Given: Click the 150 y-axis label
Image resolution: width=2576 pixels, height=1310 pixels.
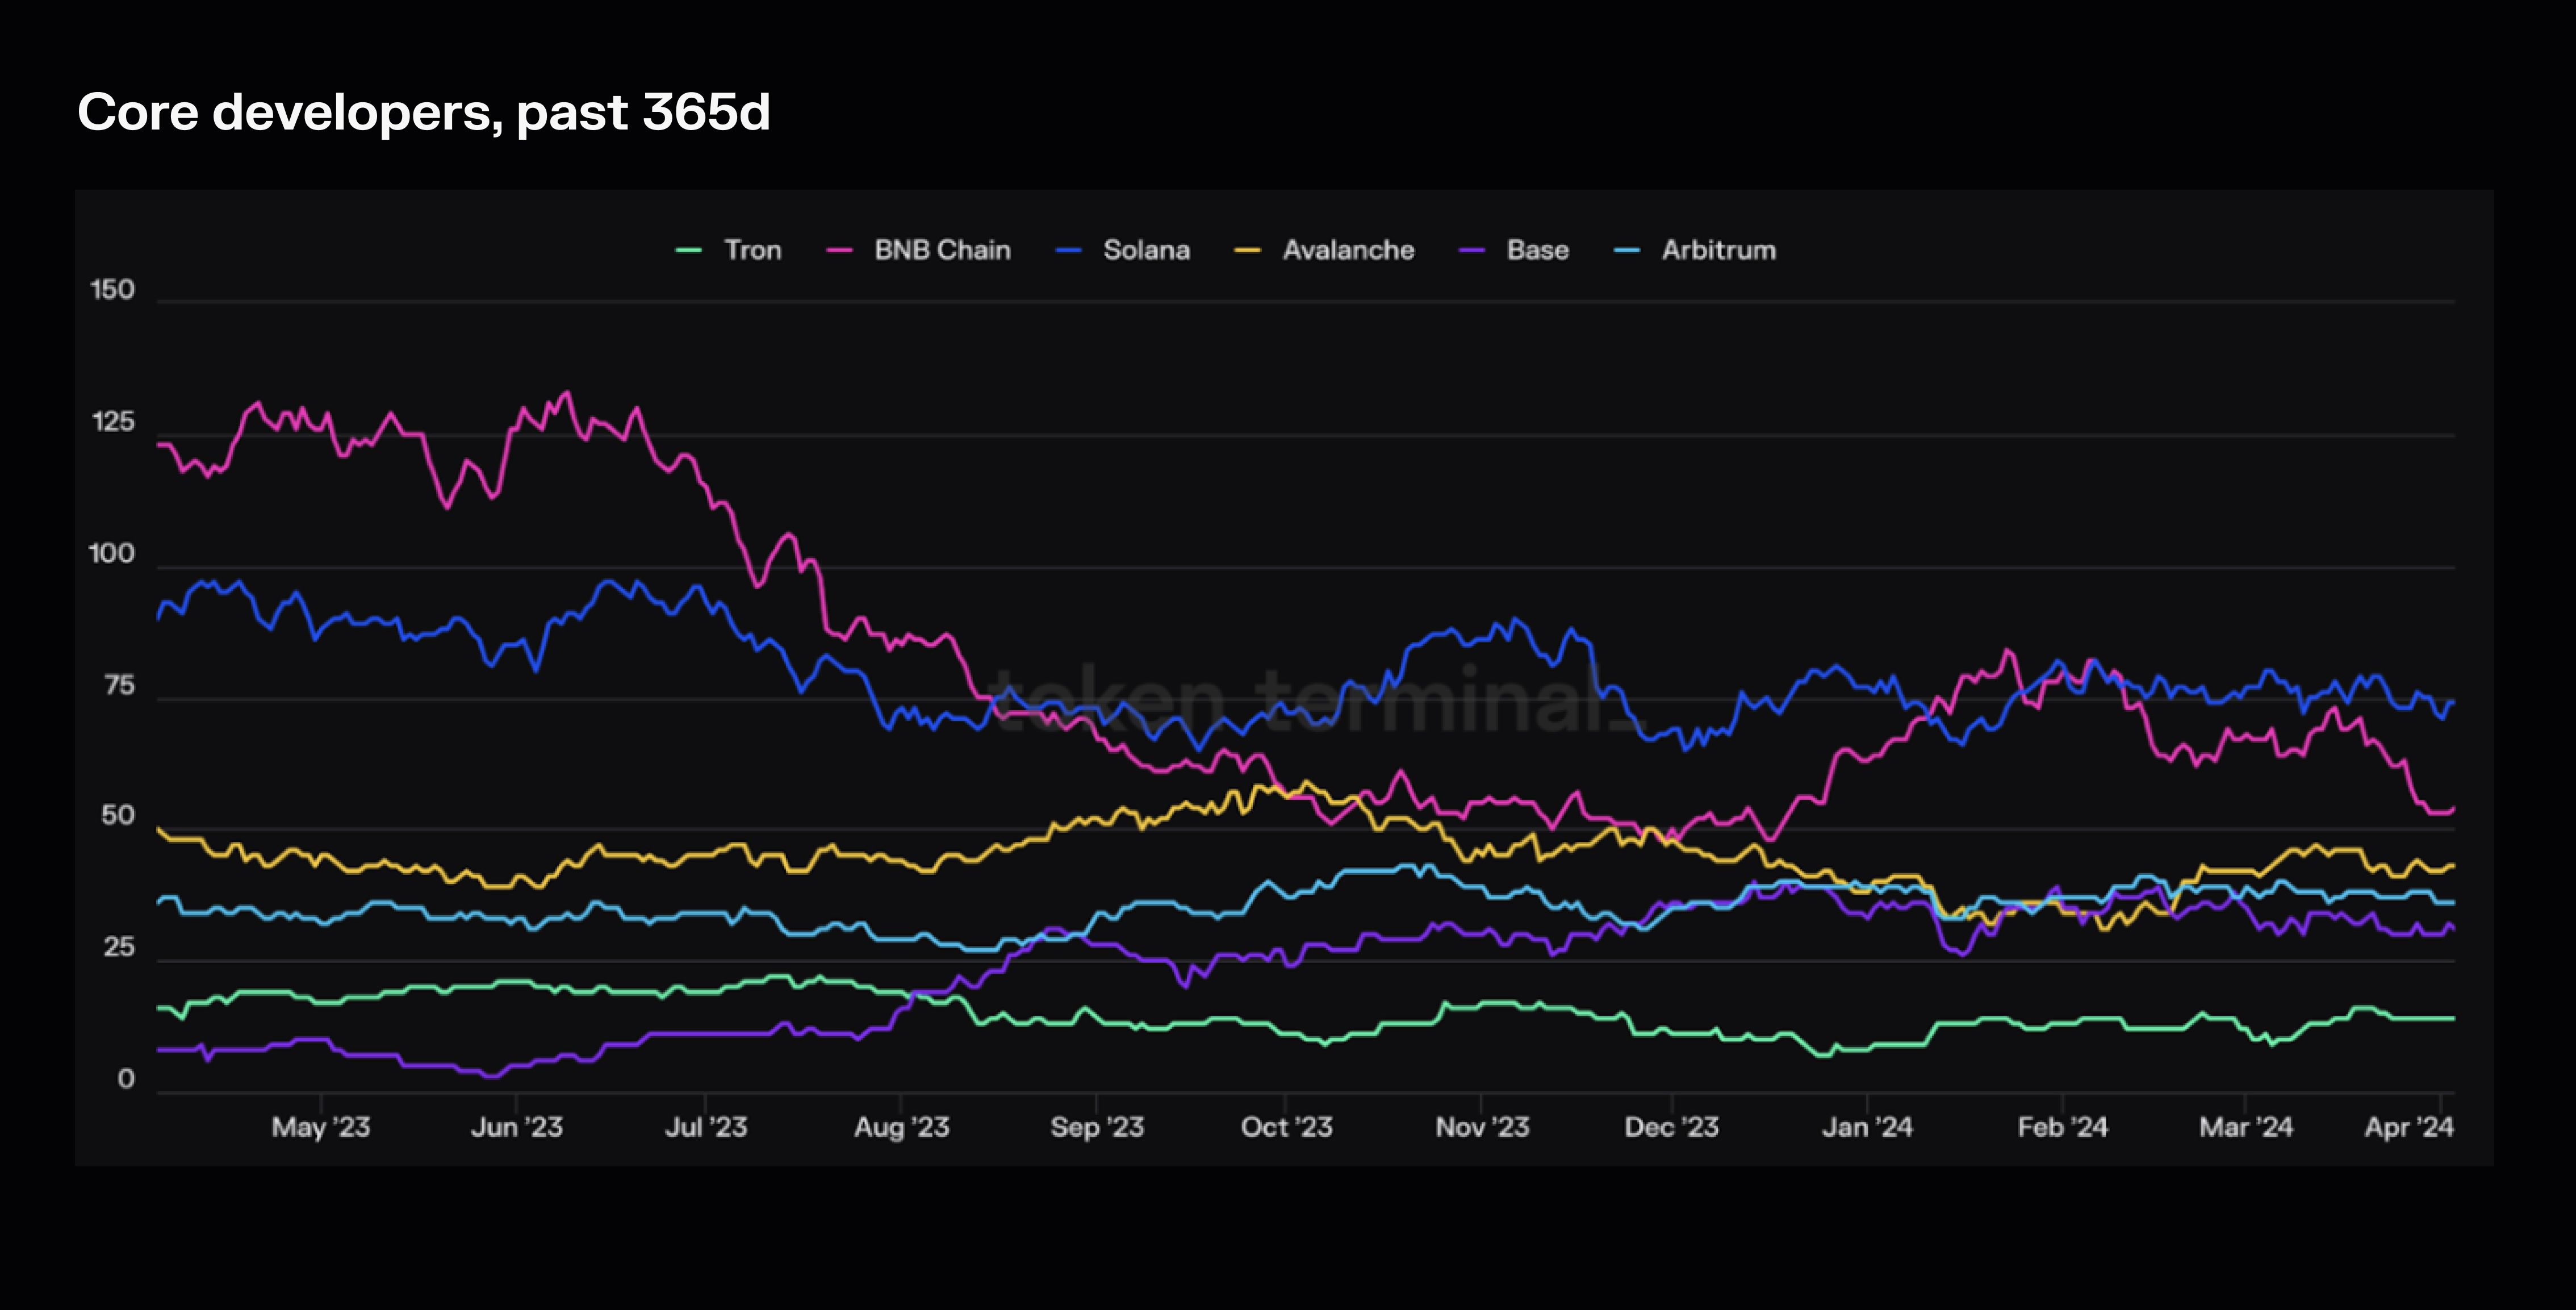Looking at the screenshot, I should (112, 290).
